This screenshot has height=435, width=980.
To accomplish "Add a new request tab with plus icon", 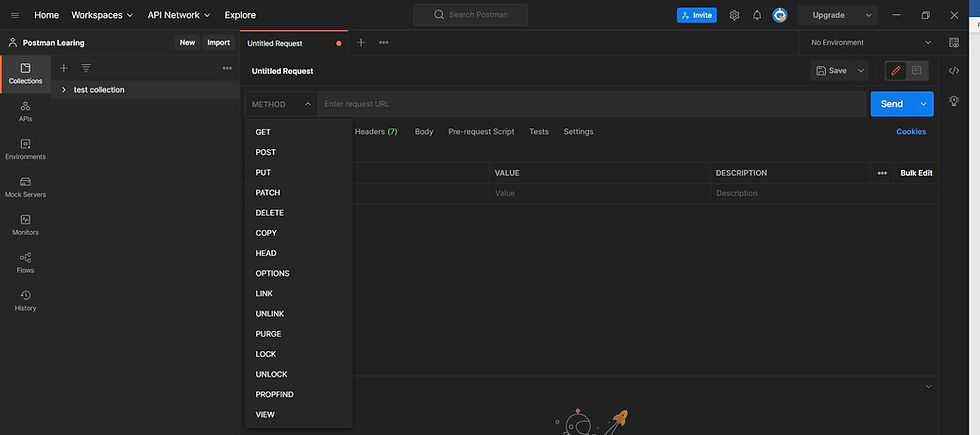I will pos(361,42).
